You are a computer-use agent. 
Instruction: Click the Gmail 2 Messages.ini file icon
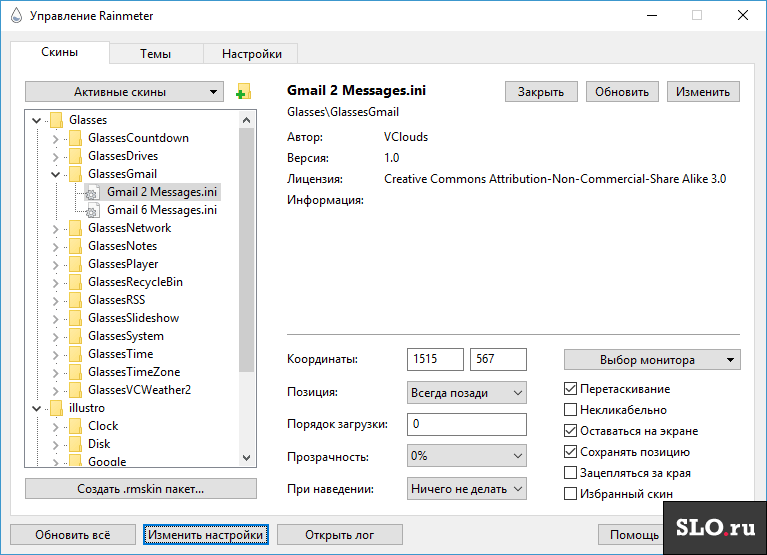click(93, 193)
